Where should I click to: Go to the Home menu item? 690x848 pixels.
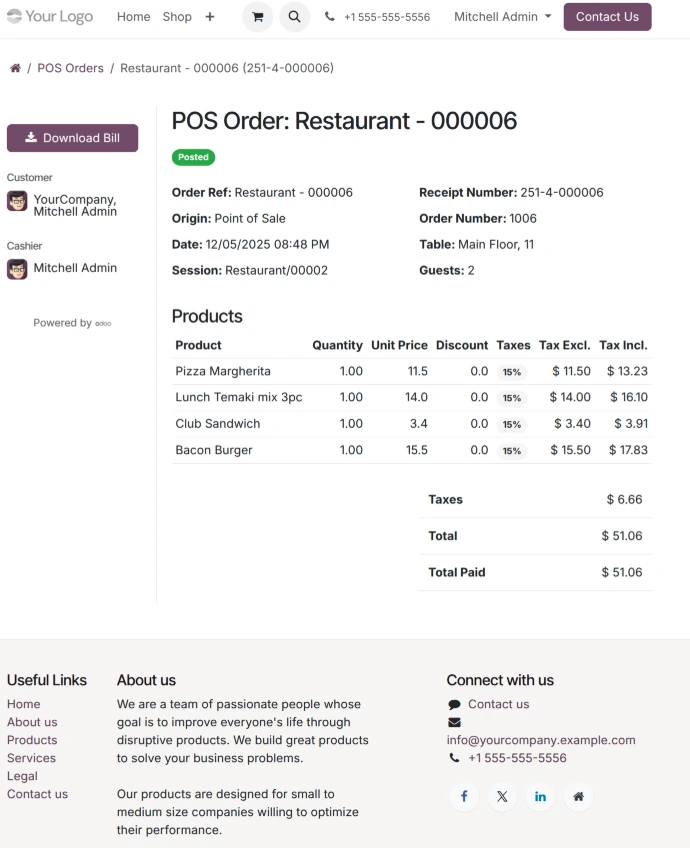(x=133, y=17)
